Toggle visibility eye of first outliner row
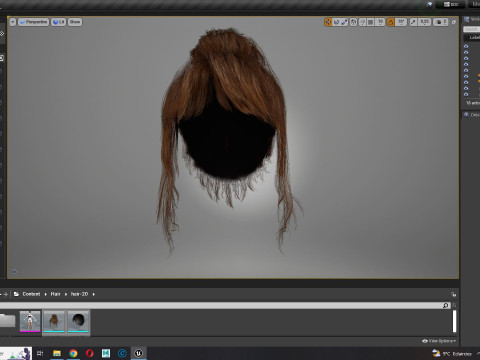This screenshot has height=360, width=480. tap(466, 46)
